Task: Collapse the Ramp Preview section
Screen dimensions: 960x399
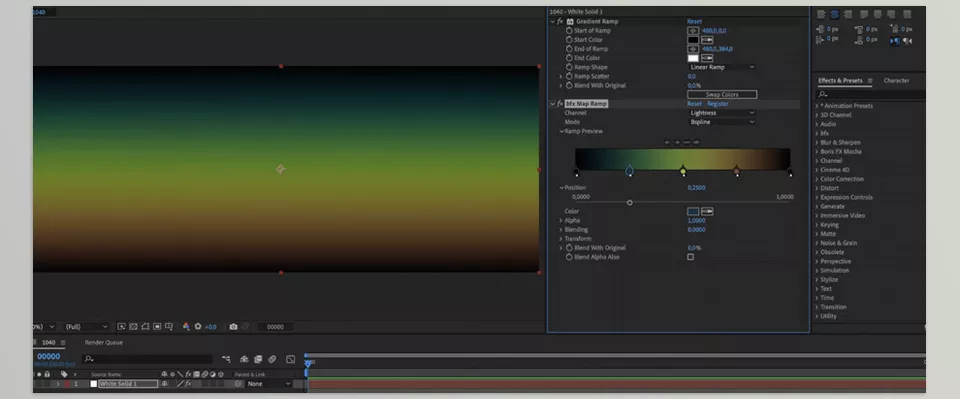Action: click(561, 132)
